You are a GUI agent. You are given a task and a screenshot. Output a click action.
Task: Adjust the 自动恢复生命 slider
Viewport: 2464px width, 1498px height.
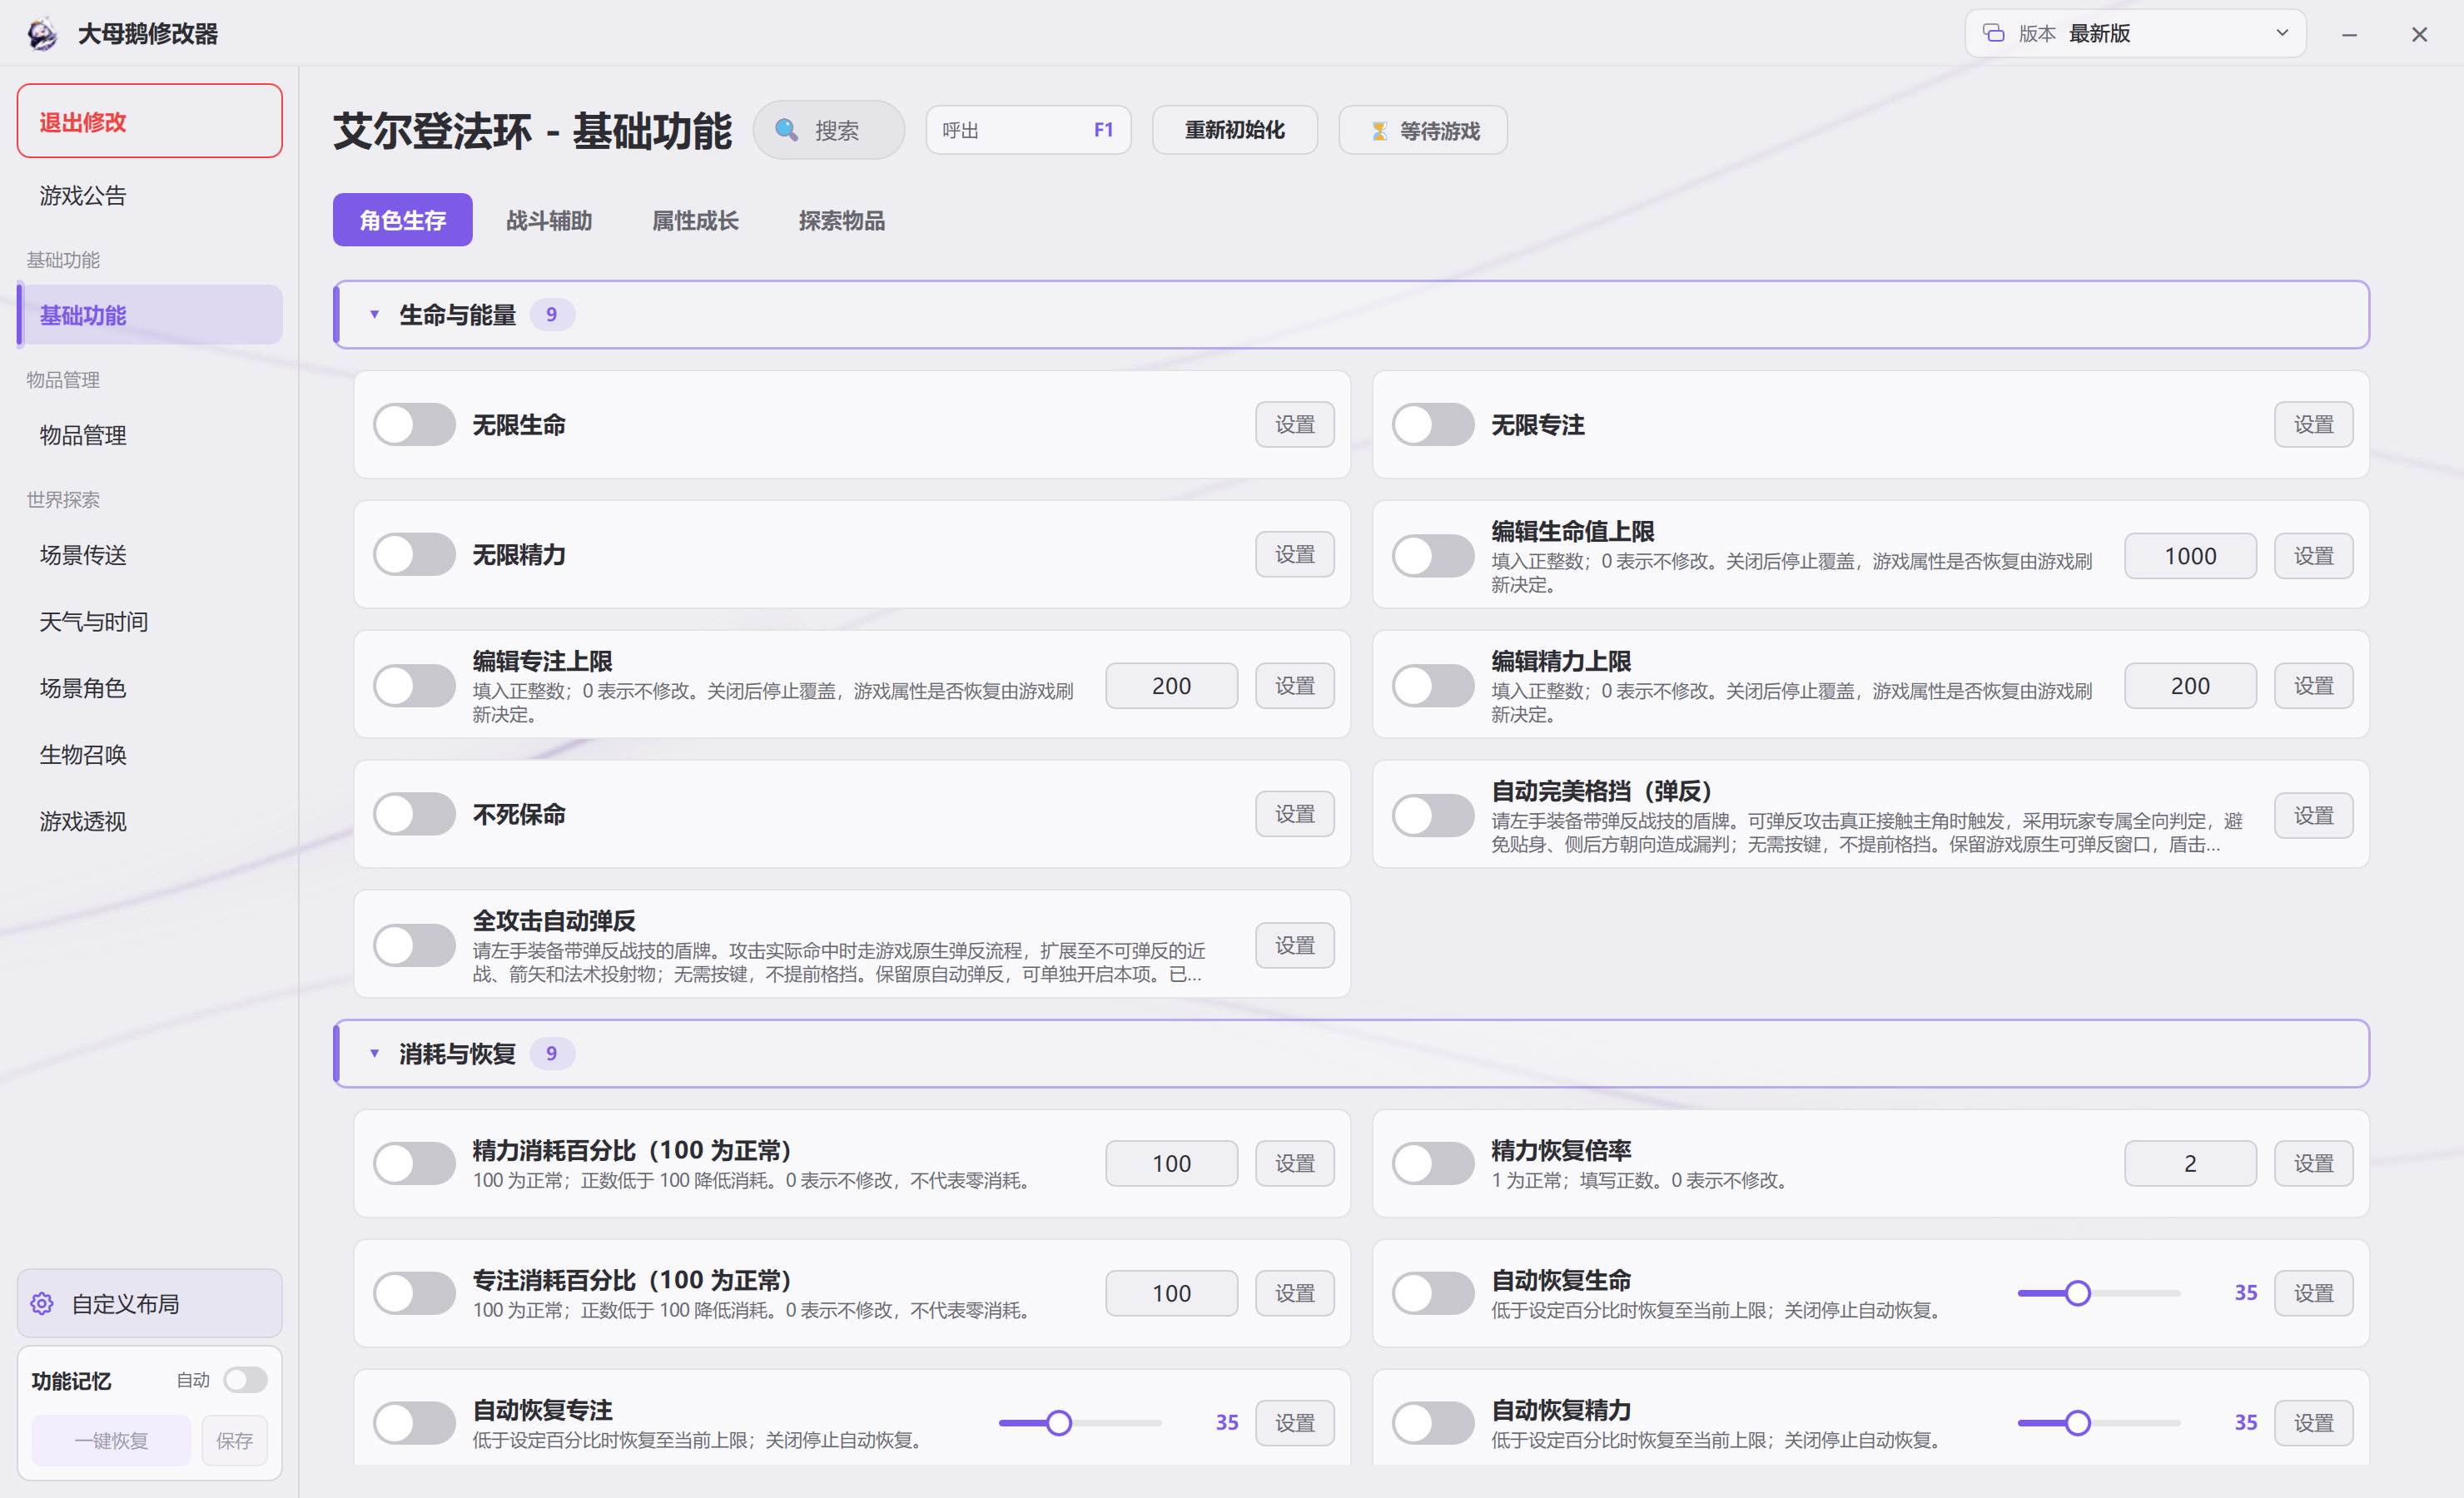click(2098, 1293)
